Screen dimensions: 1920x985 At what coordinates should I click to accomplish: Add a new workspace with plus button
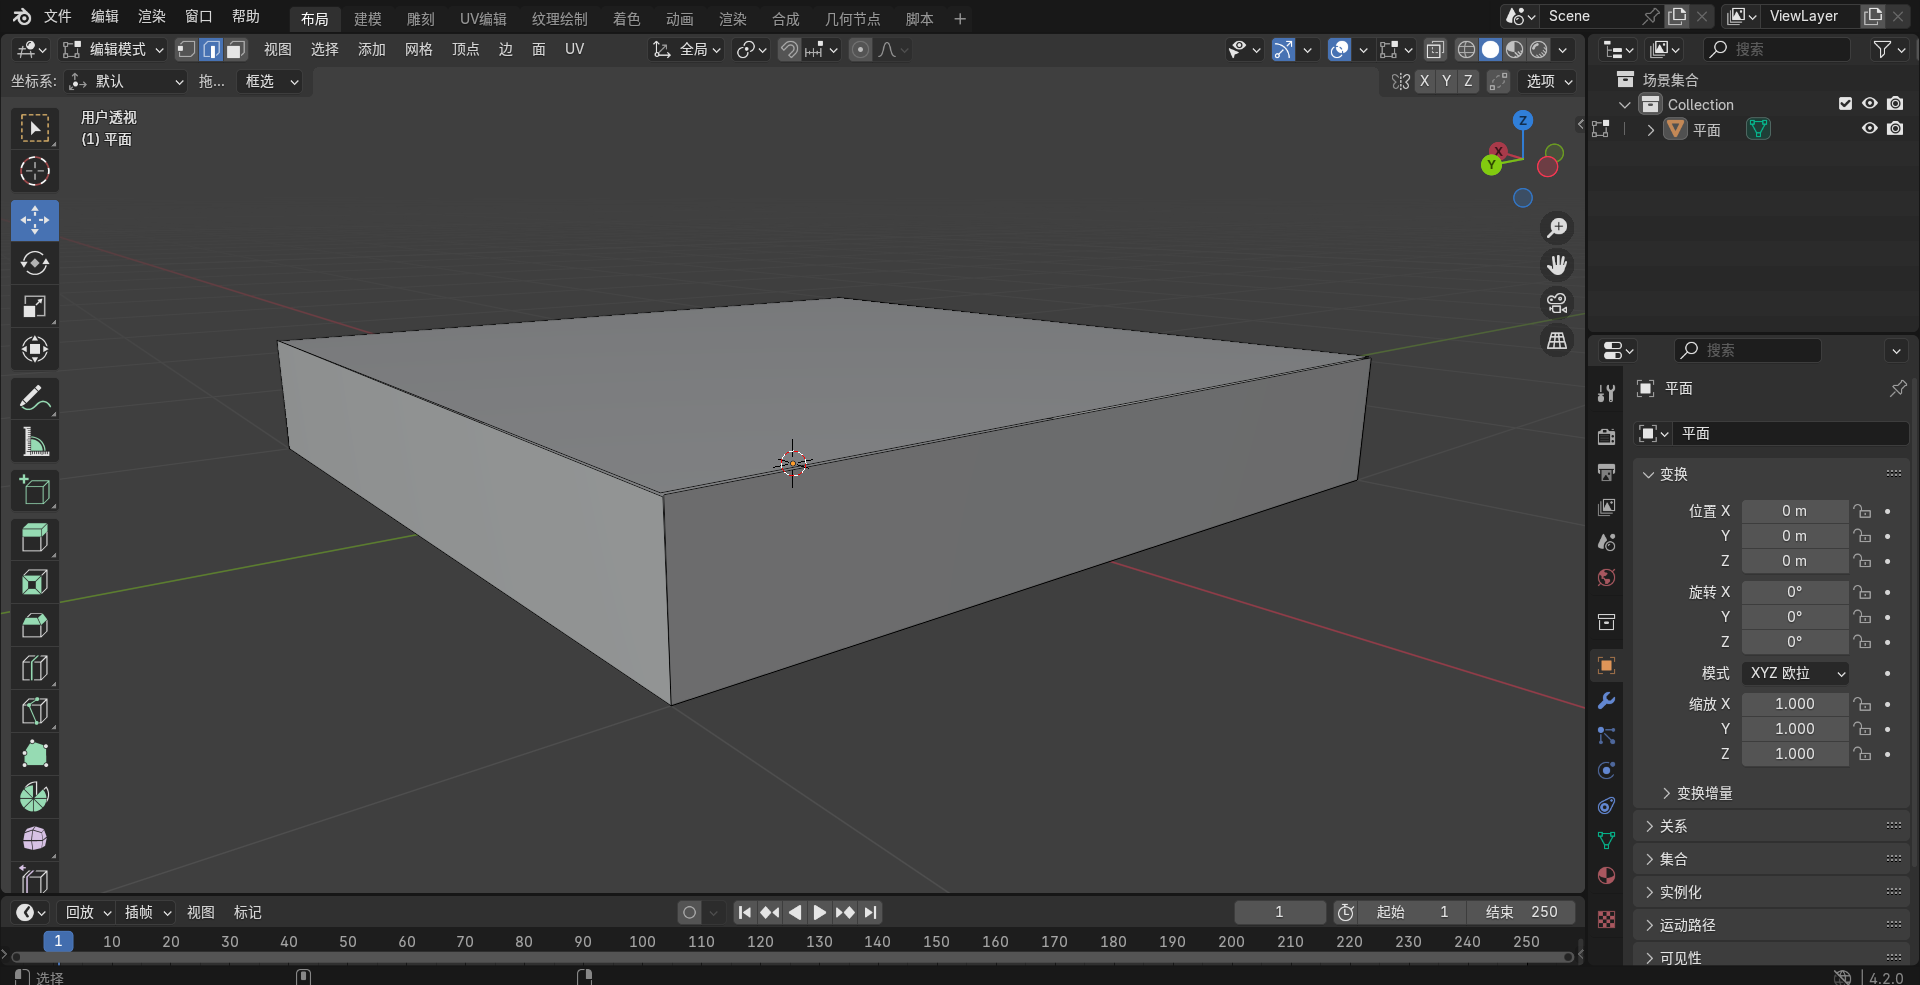[x=960, y=19]
